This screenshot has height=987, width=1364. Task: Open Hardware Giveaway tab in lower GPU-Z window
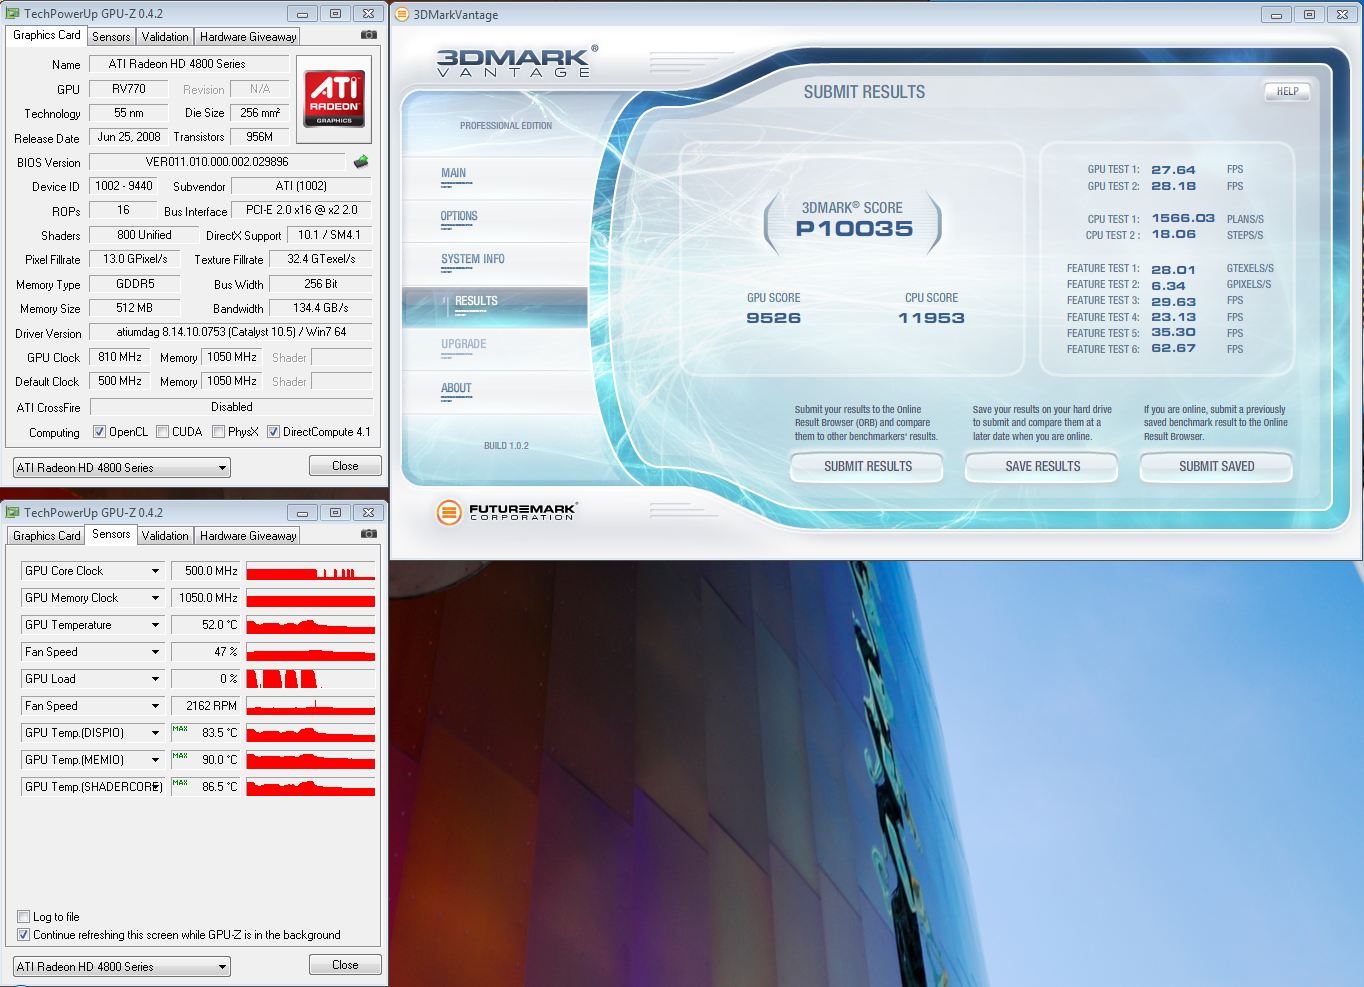pyautogui.click(x=248, y=535)
